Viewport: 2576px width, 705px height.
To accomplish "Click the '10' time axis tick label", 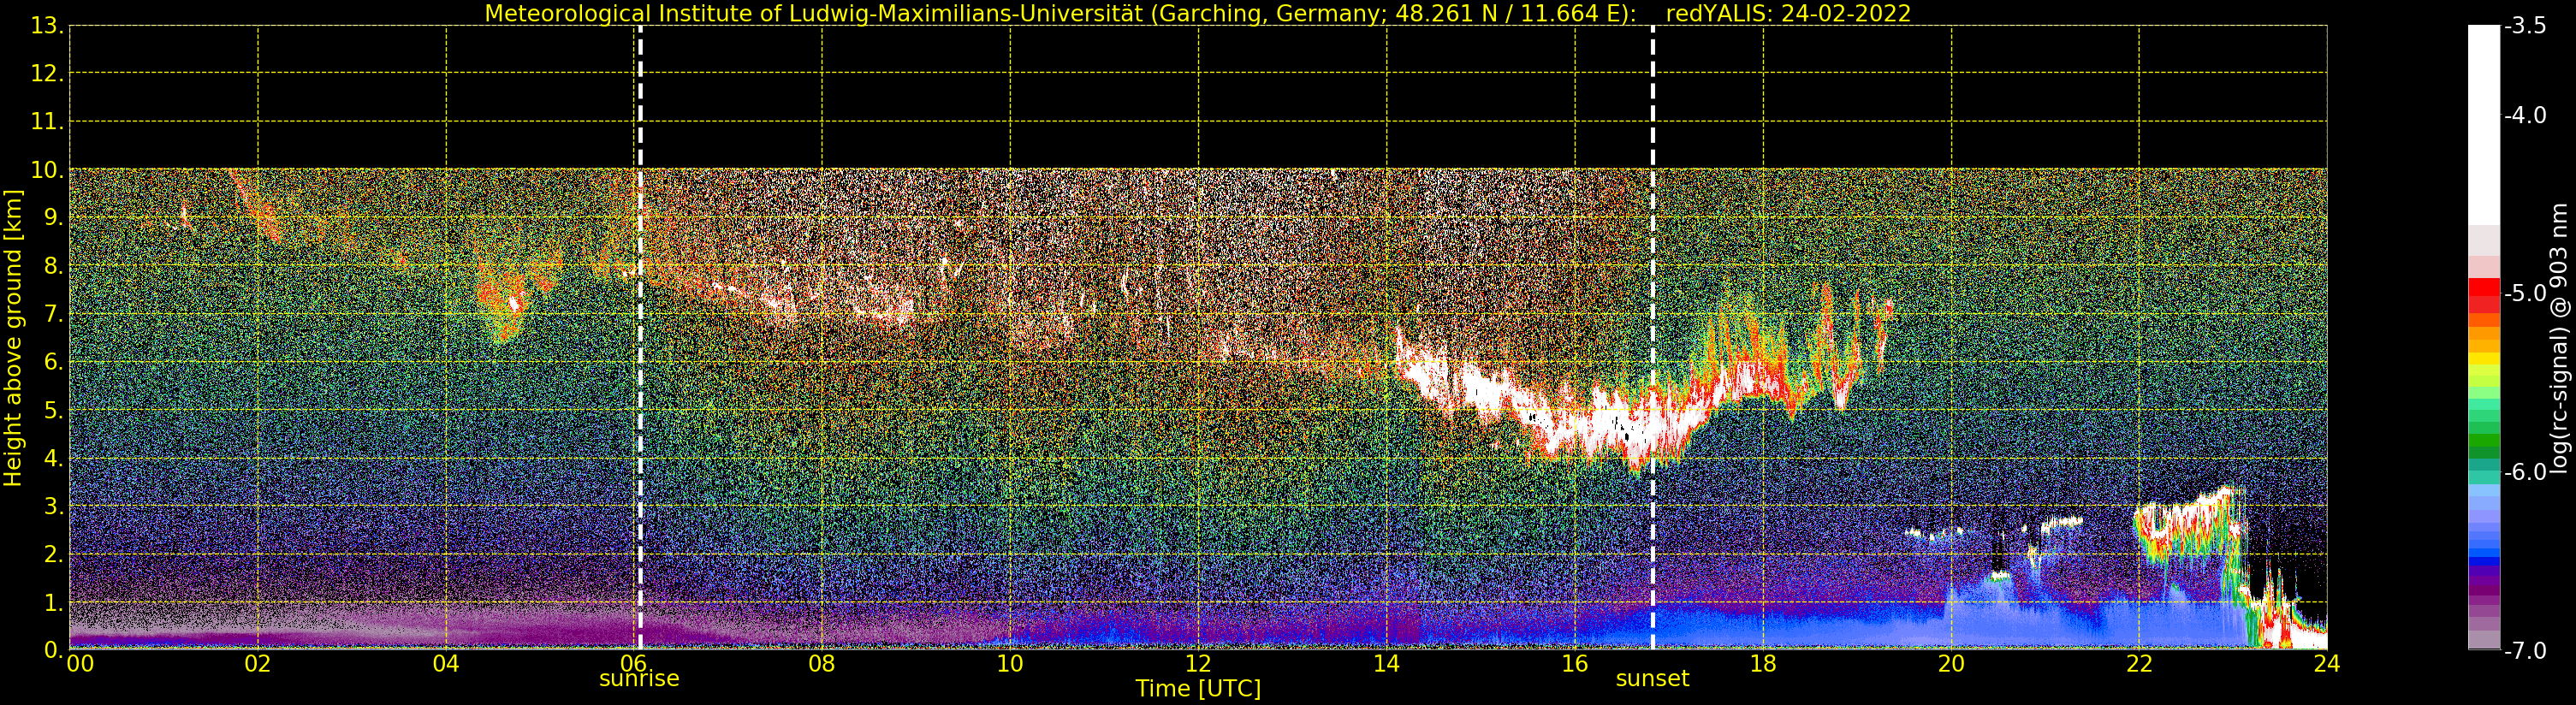I will [x=1010, y=664].
